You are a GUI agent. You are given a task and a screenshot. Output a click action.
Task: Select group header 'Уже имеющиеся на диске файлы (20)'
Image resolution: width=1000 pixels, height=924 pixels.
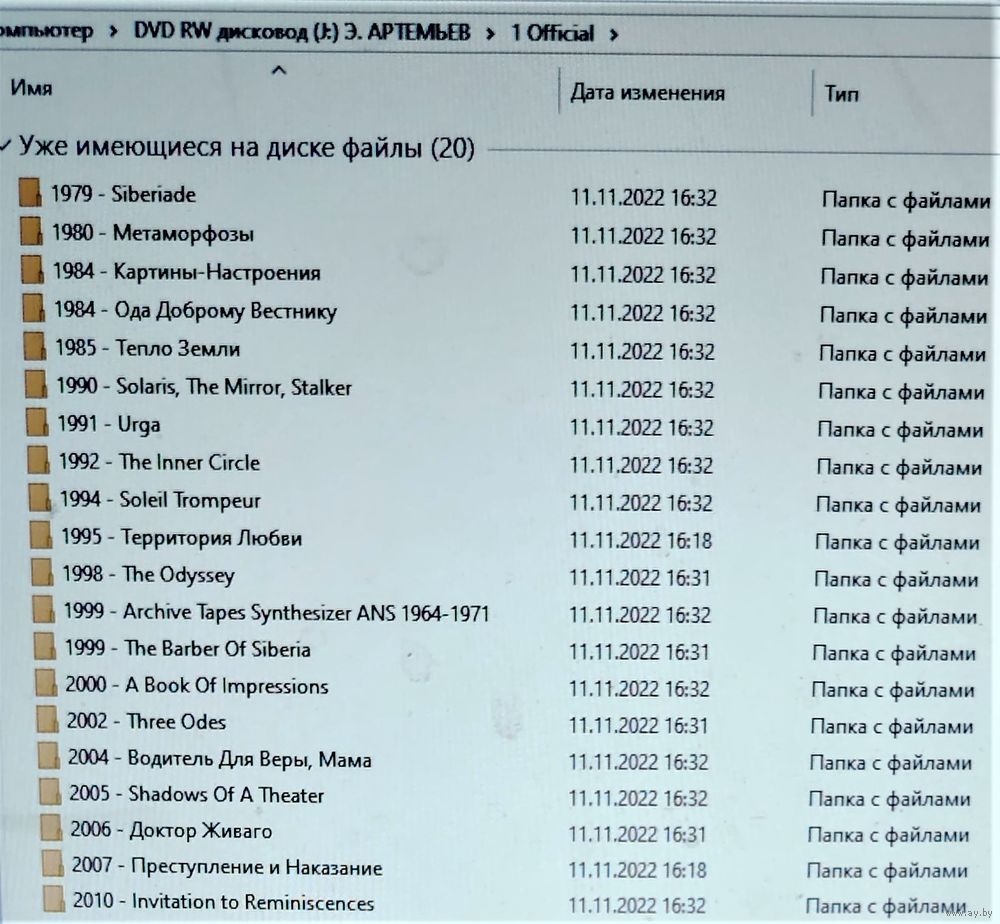(x=246, y=147)
